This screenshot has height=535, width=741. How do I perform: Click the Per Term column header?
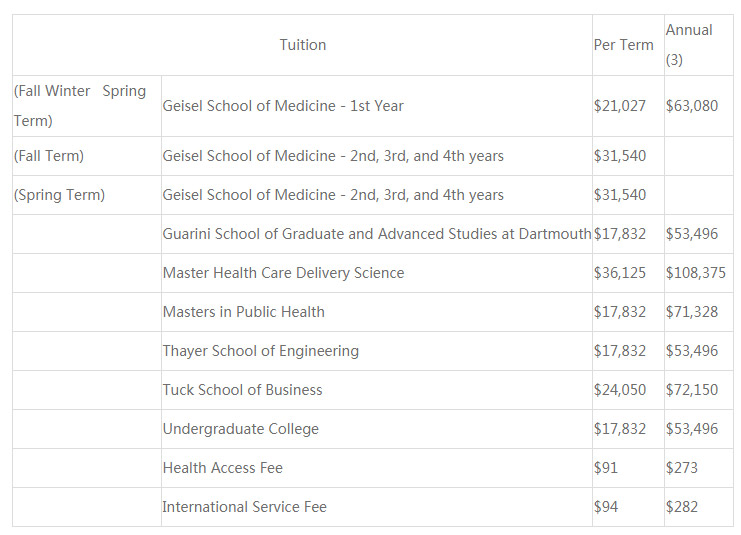coord(623,45)
